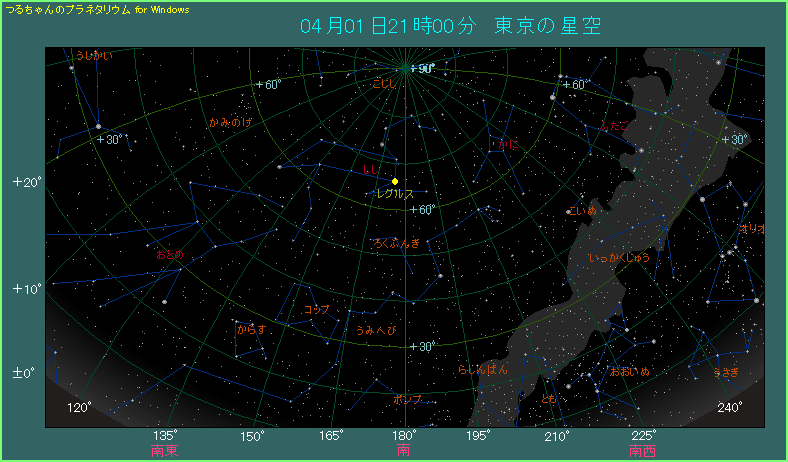
Task: Select the いっかくじゅう constellation label
Action: (620, 258)
